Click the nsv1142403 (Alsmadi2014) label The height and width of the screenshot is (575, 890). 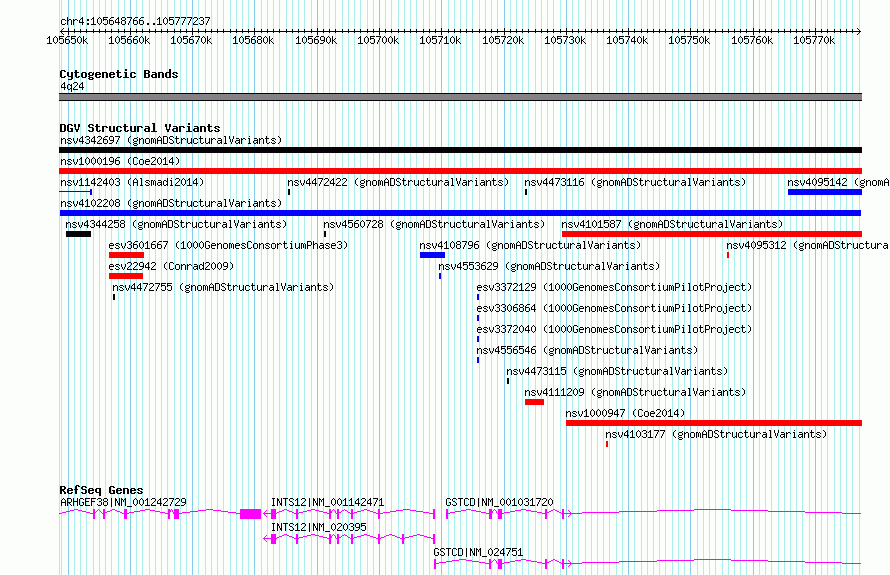tap(132, 182)
